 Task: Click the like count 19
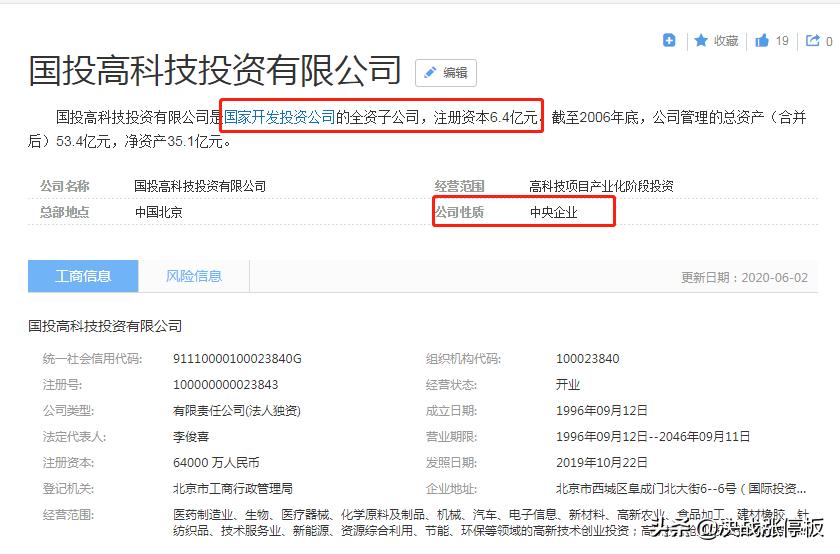782,41
